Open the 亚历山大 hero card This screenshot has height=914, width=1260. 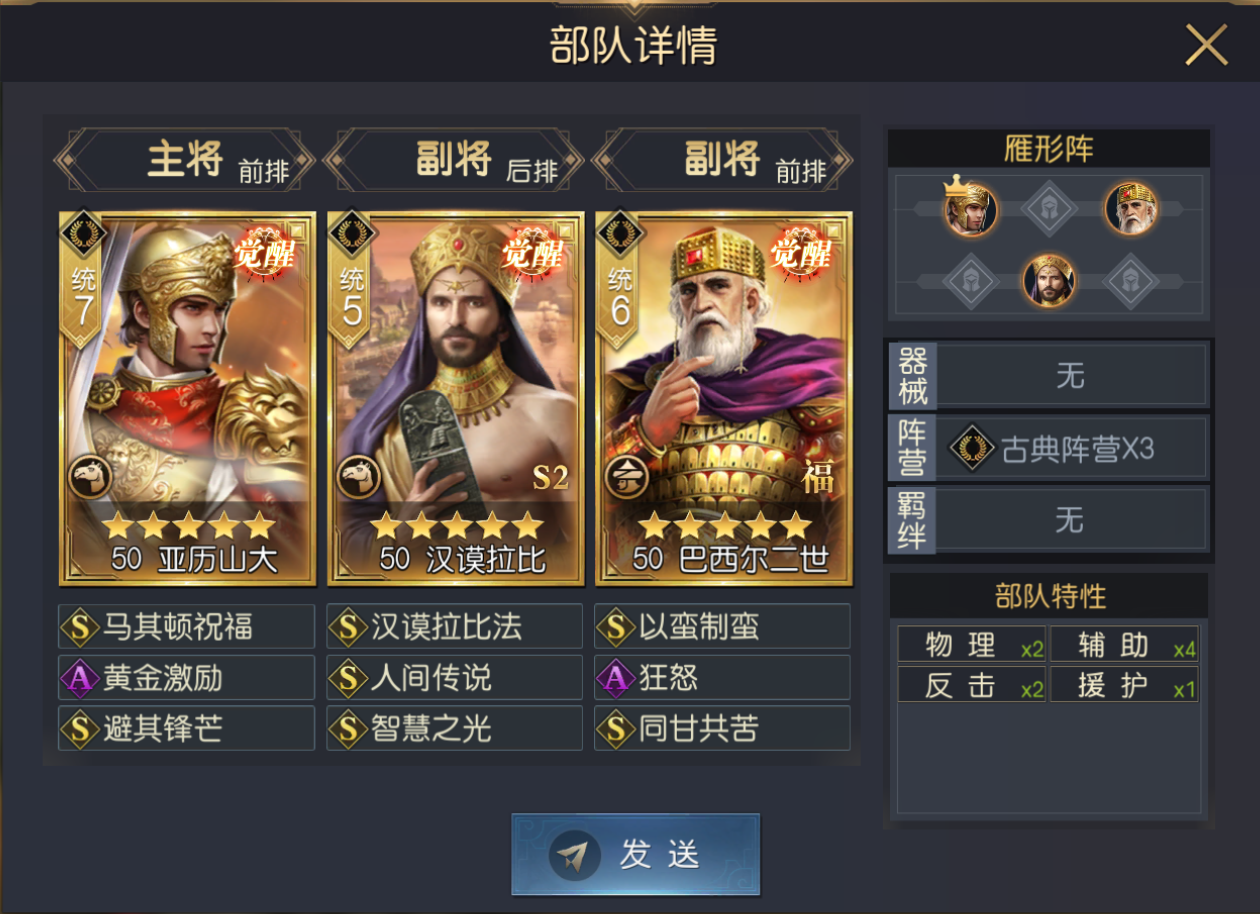(x=188, y=398)
